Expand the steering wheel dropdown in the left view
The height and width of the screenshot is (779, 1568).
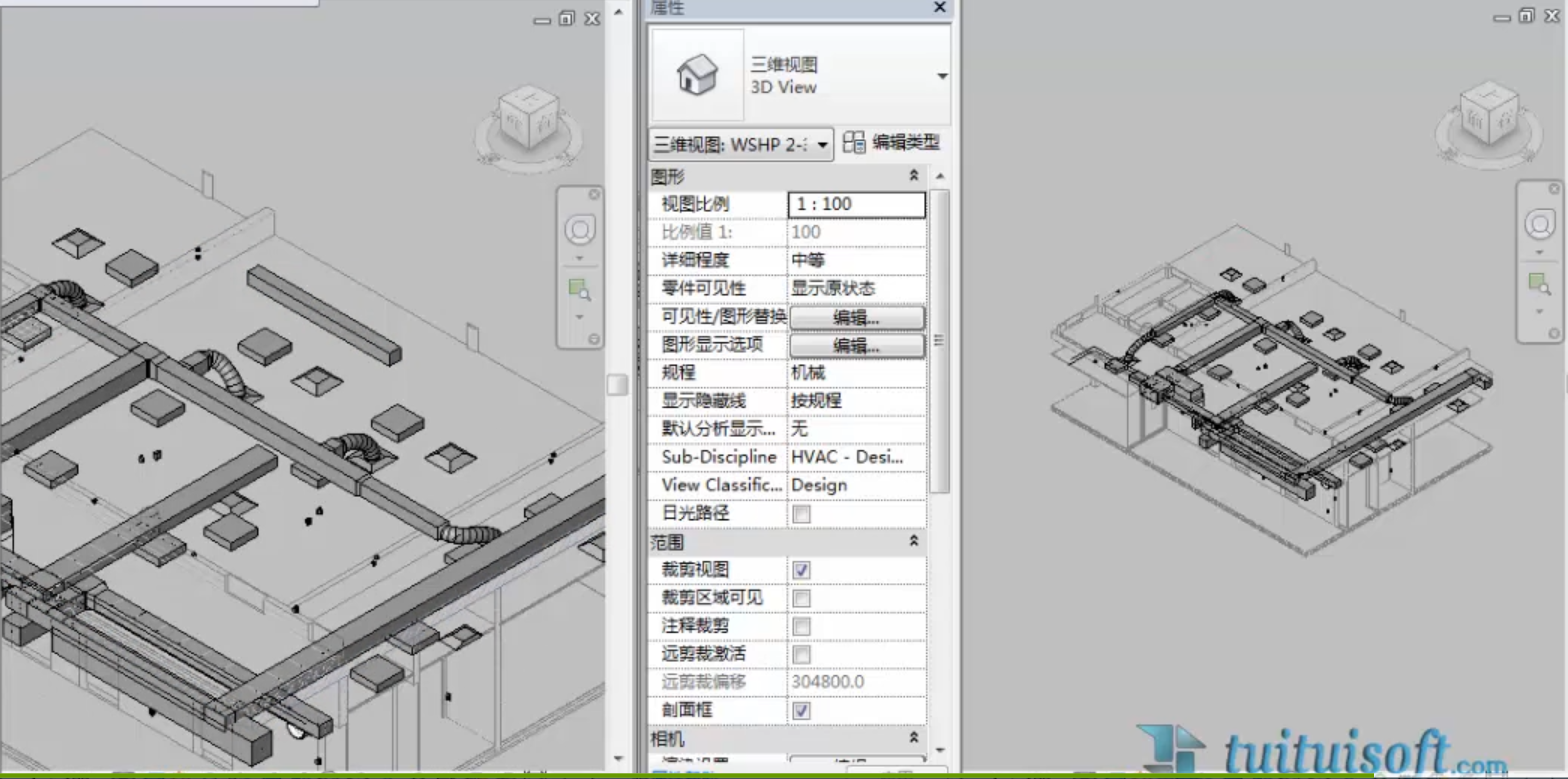579,258
